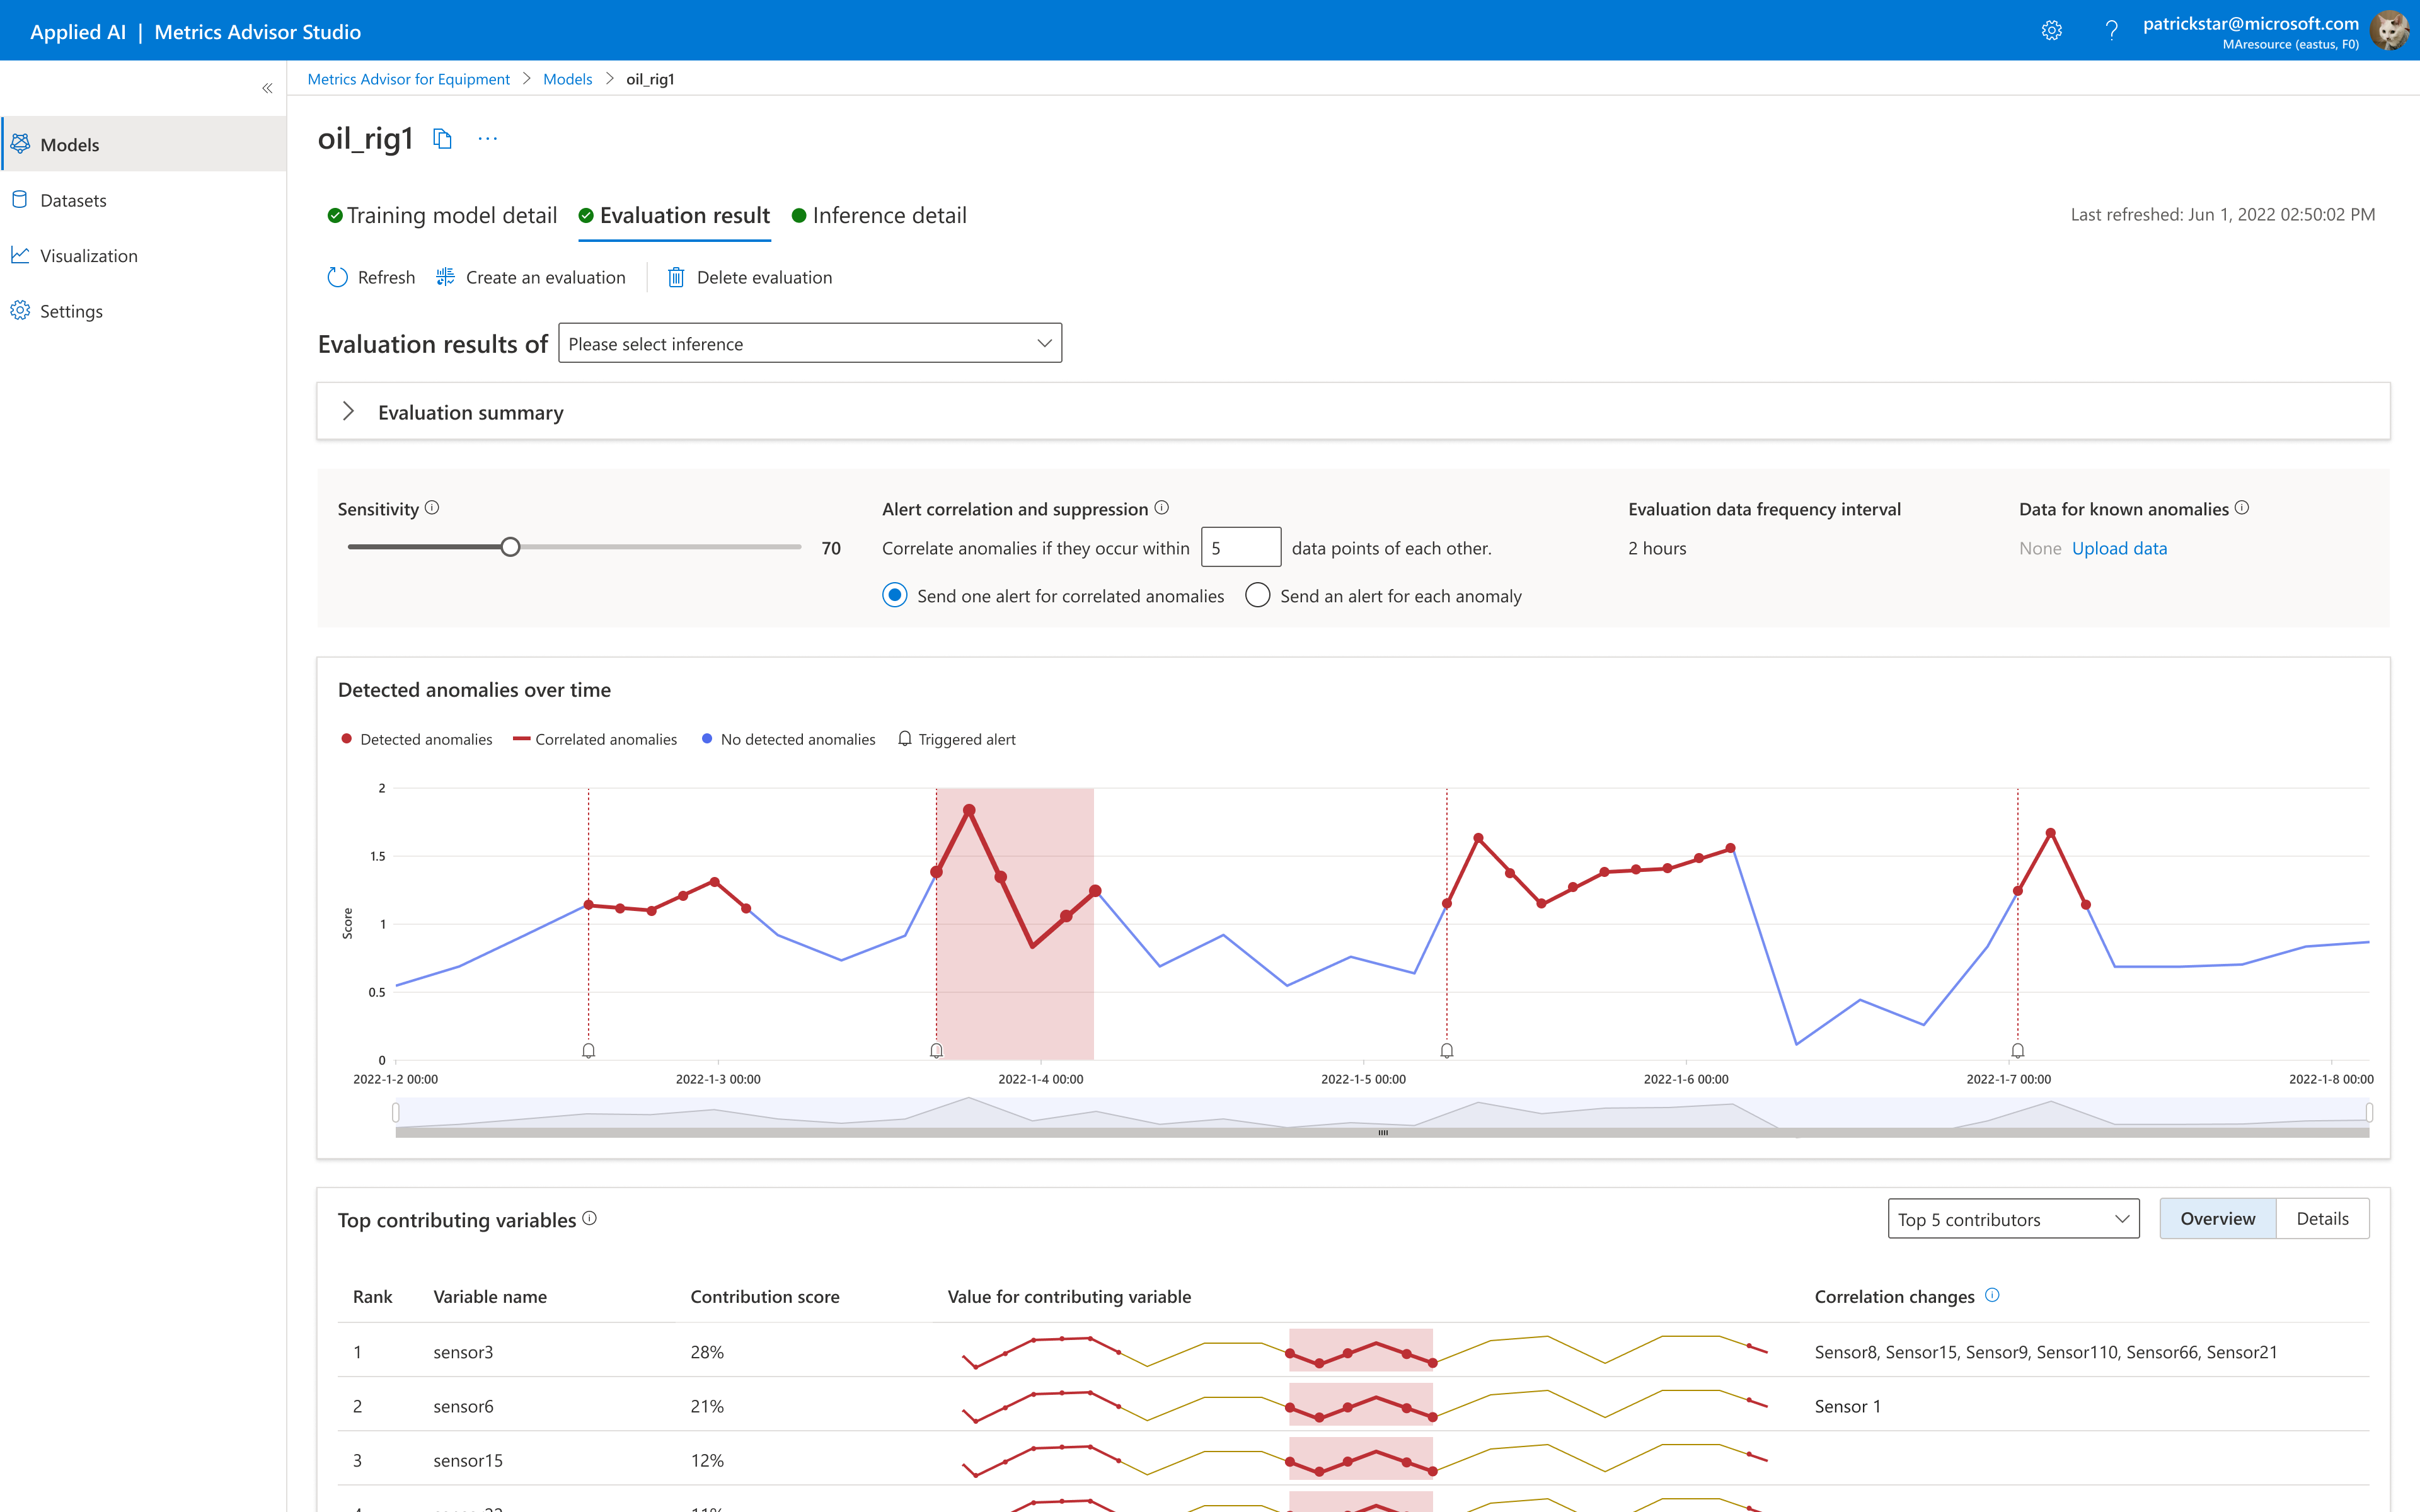2420x1512 pixels.
Task: Click the alert bell near 2022-1-2 afternoon
Action: (588, 1050)
